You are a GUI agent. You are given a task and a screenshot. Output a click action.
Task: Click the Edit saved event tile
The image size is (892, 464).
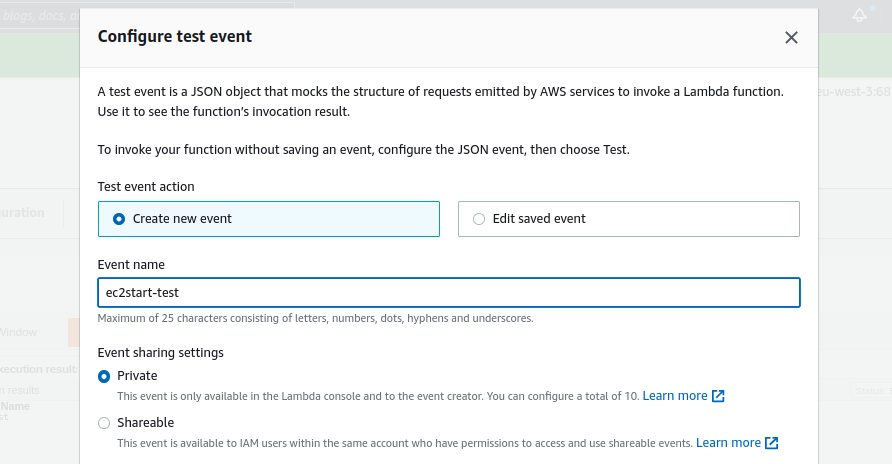point(629,219)
